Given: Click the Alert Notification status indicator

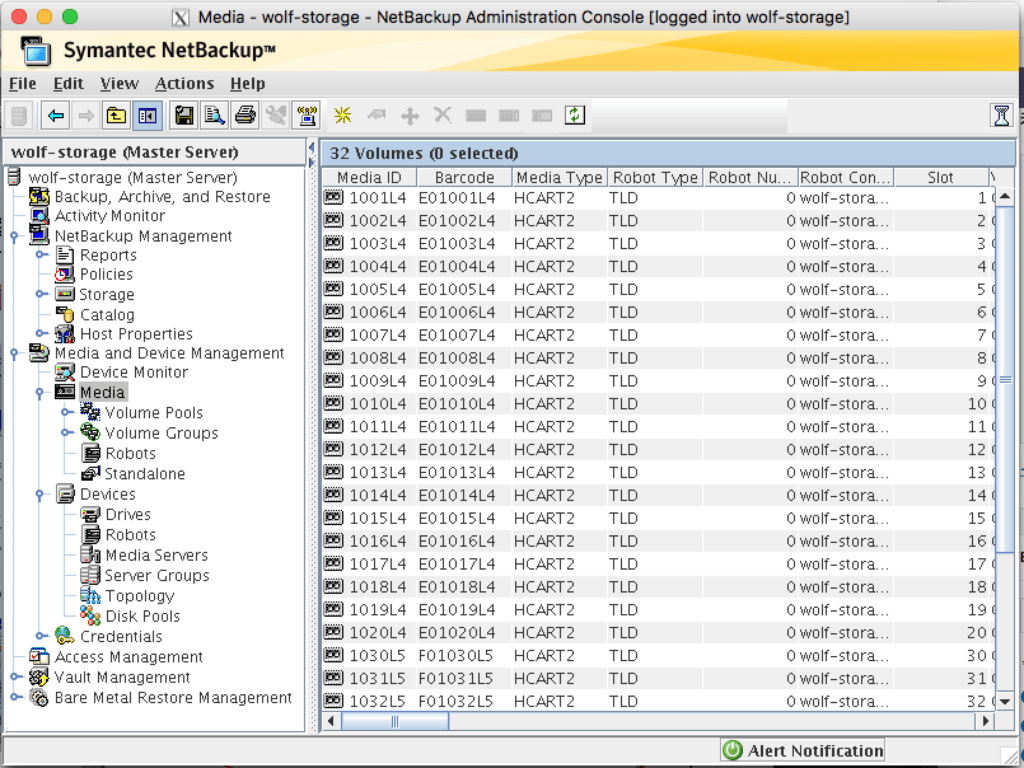Looking at the screenshot, I should [730, 750].
